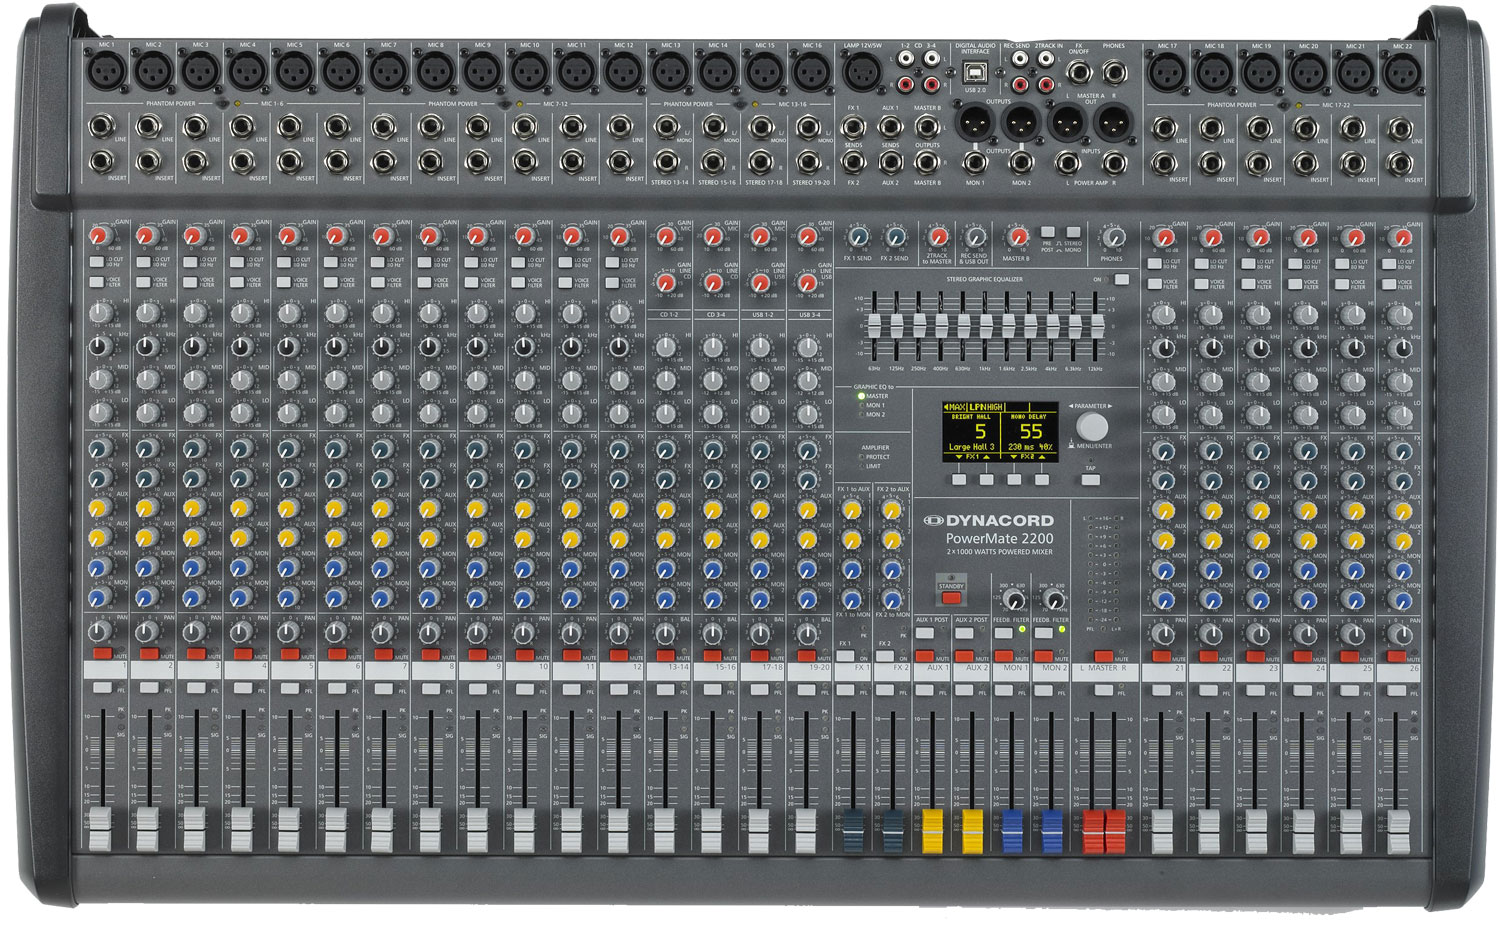The height and width of the screenshot is (930, 1500).
Task: Mute the MON 1 output
Action: 1003,656
